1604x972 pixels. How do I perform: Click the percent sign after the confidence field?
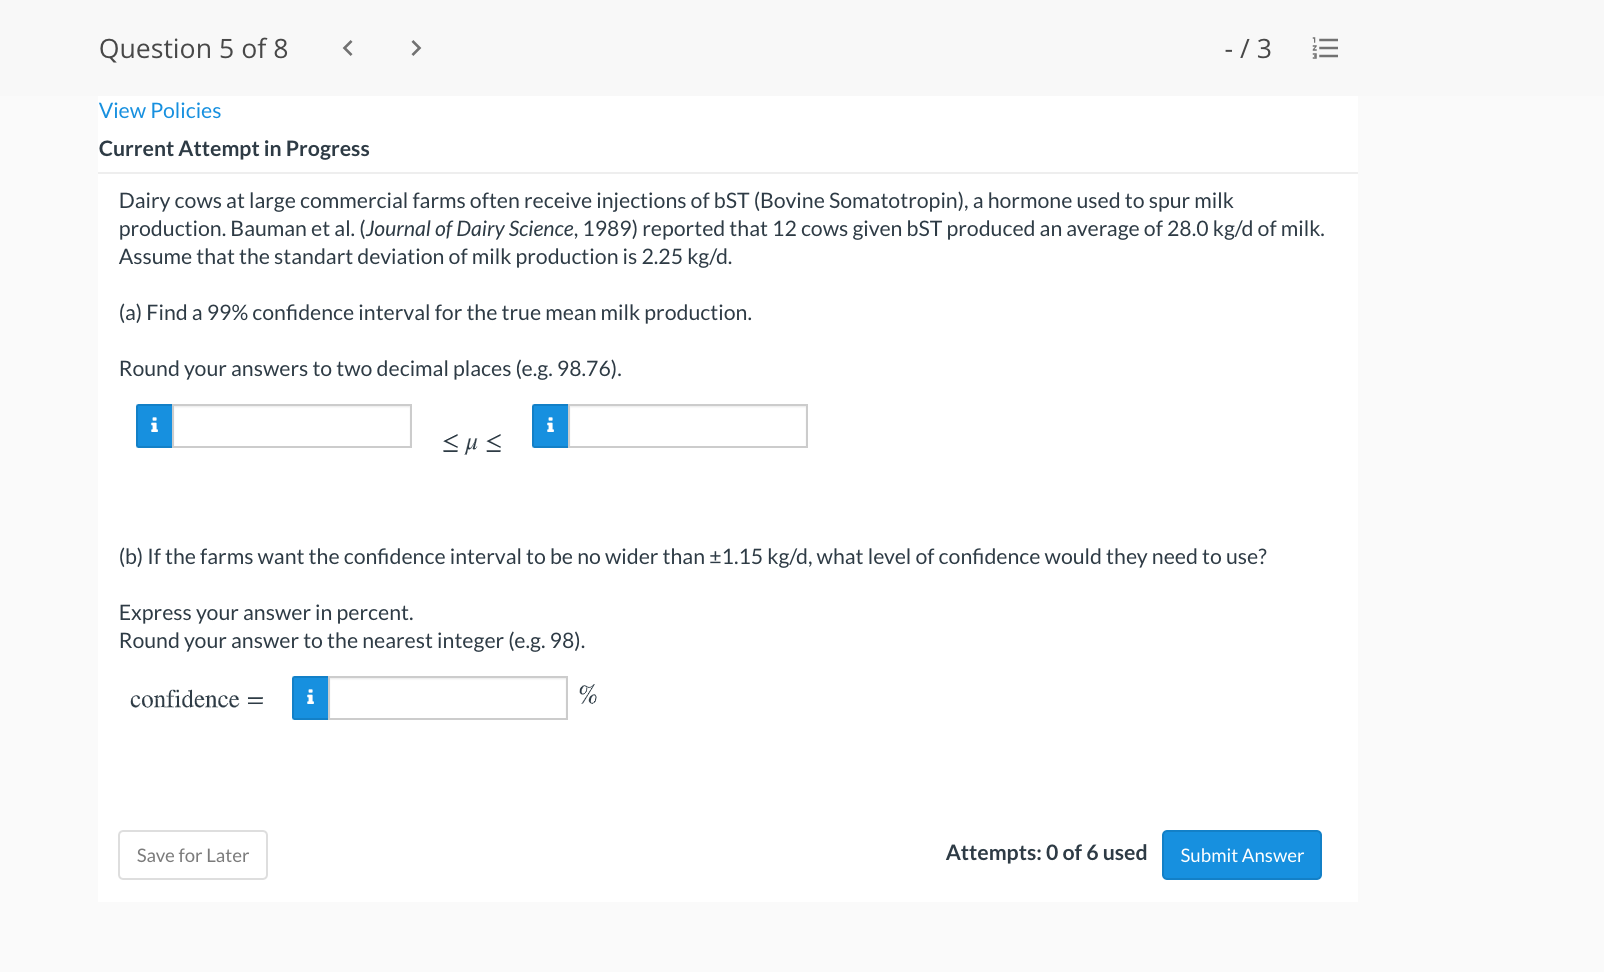tap(588, 697)
